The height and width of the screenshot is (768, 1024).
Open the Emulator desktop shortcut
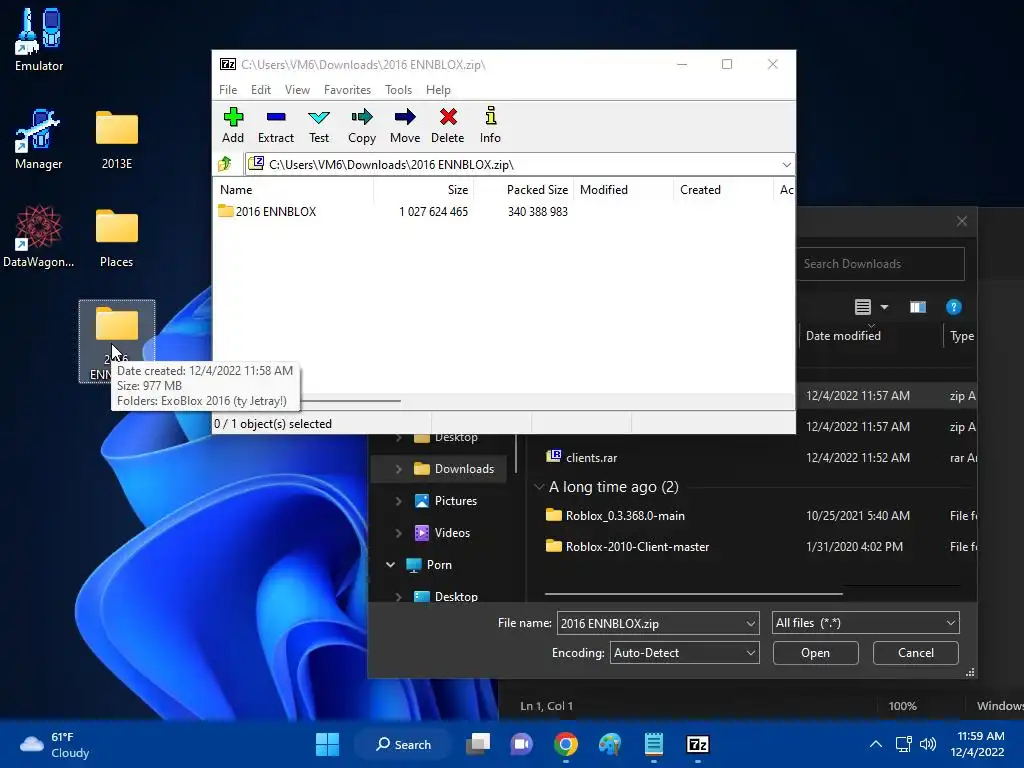[39, 39]
